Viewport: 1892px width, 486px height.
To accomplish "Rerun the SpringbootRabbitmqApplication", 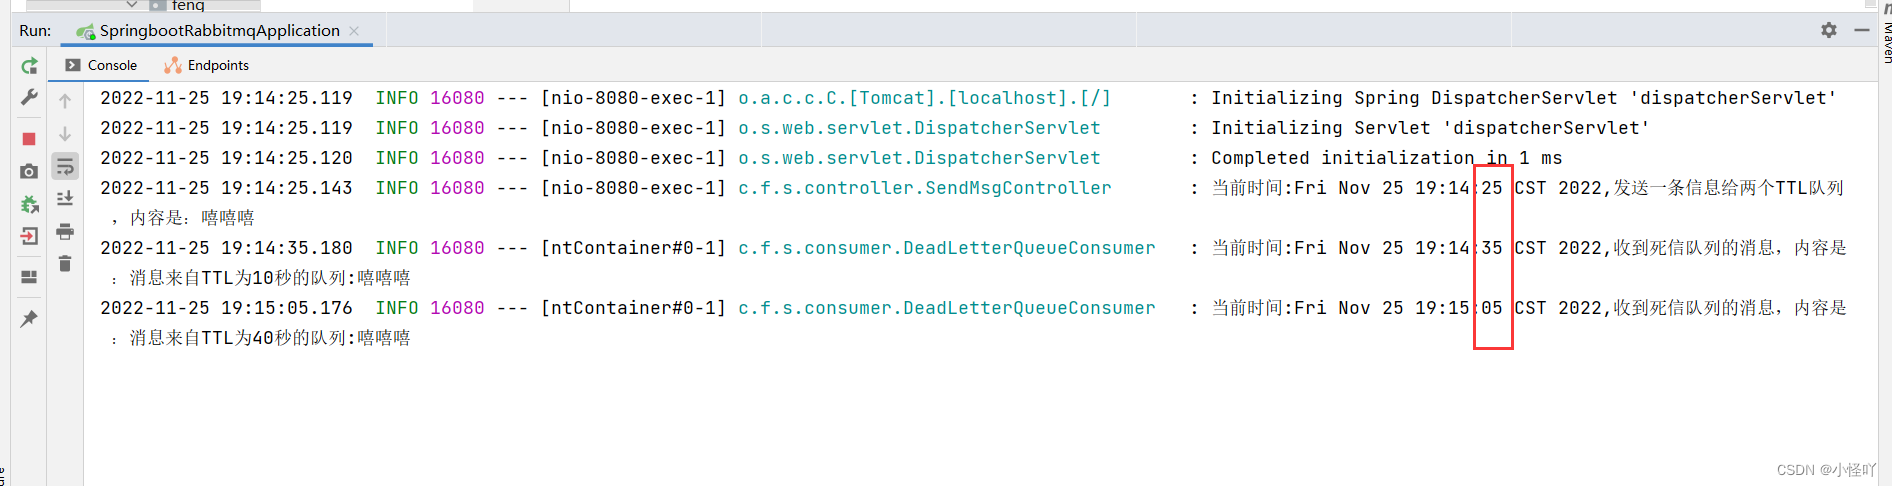I will [29, 66].
